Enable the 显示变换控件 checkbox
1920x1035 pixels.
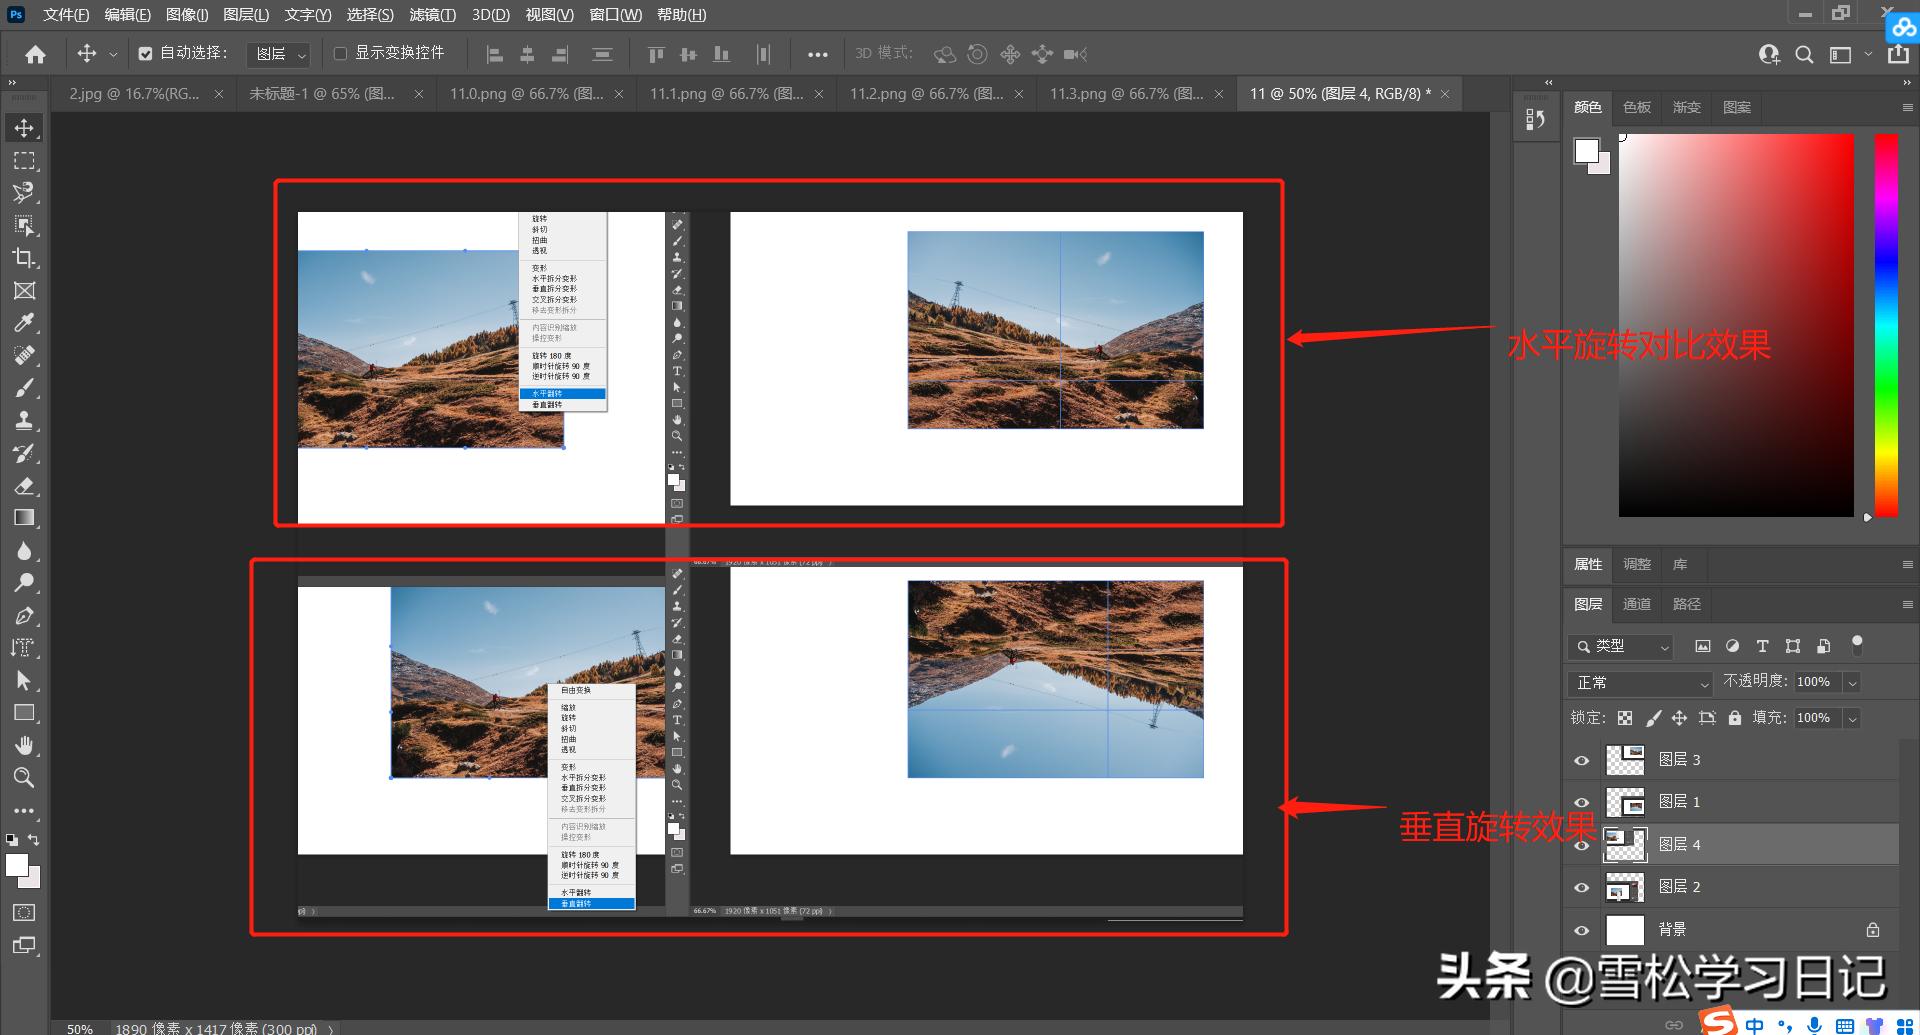click(x=340, y=54)
